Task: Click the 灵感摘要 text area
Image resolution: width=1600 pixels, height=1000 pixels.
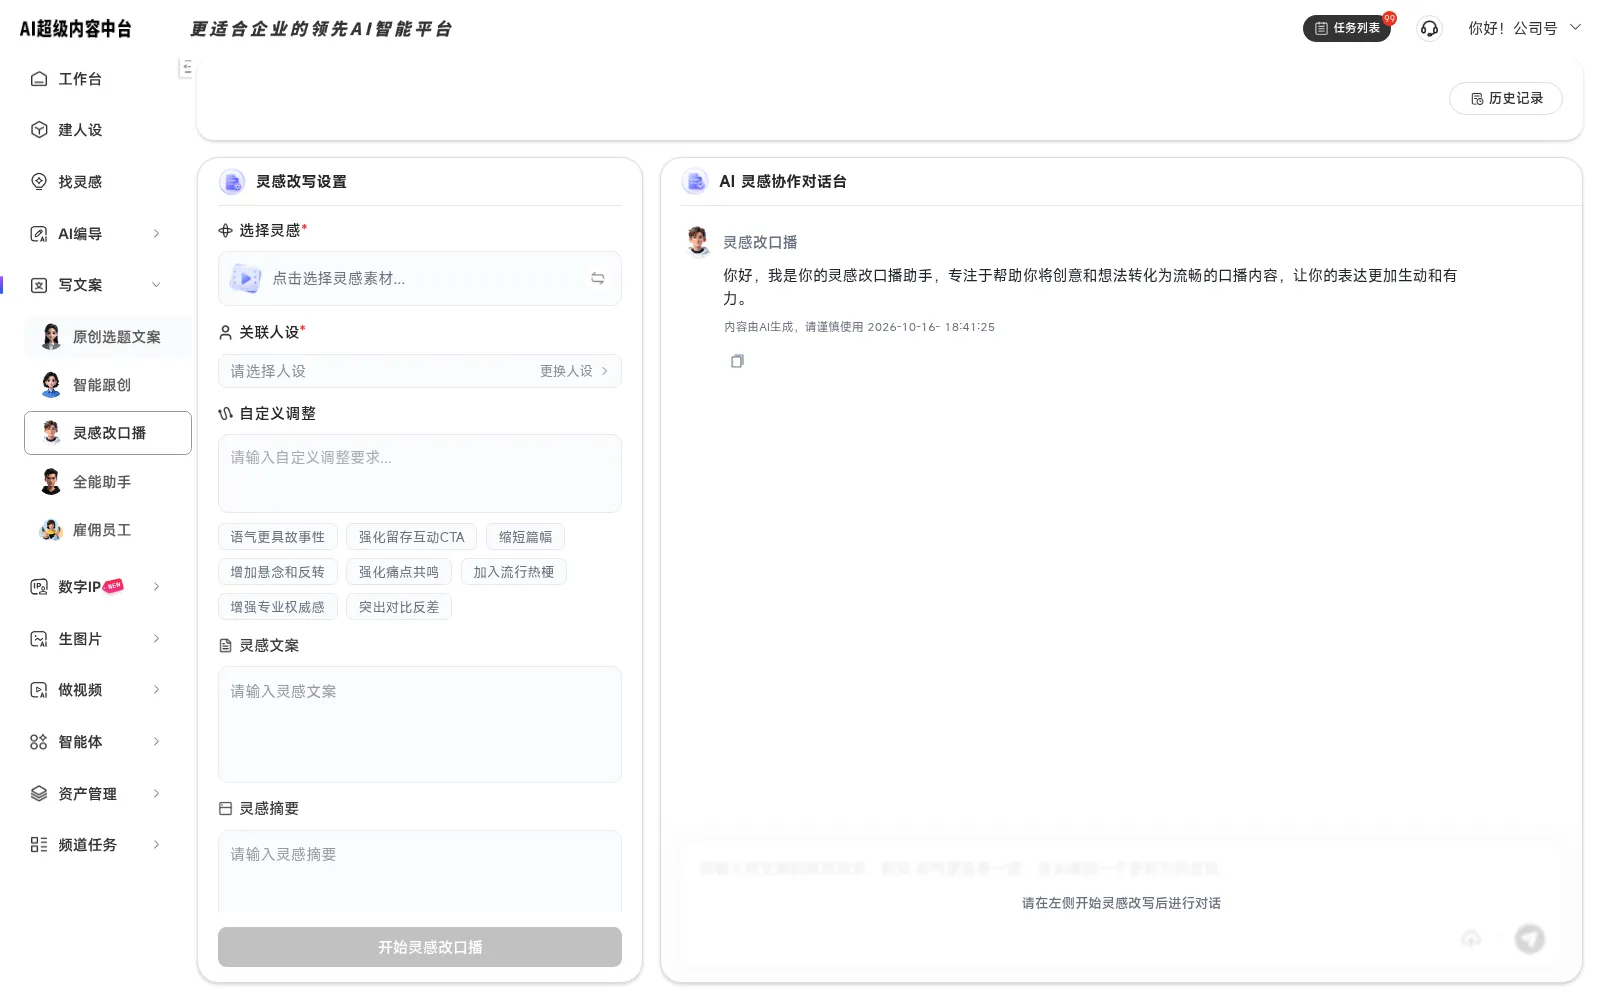Action: pyautogui.click(x=420, y=870)
